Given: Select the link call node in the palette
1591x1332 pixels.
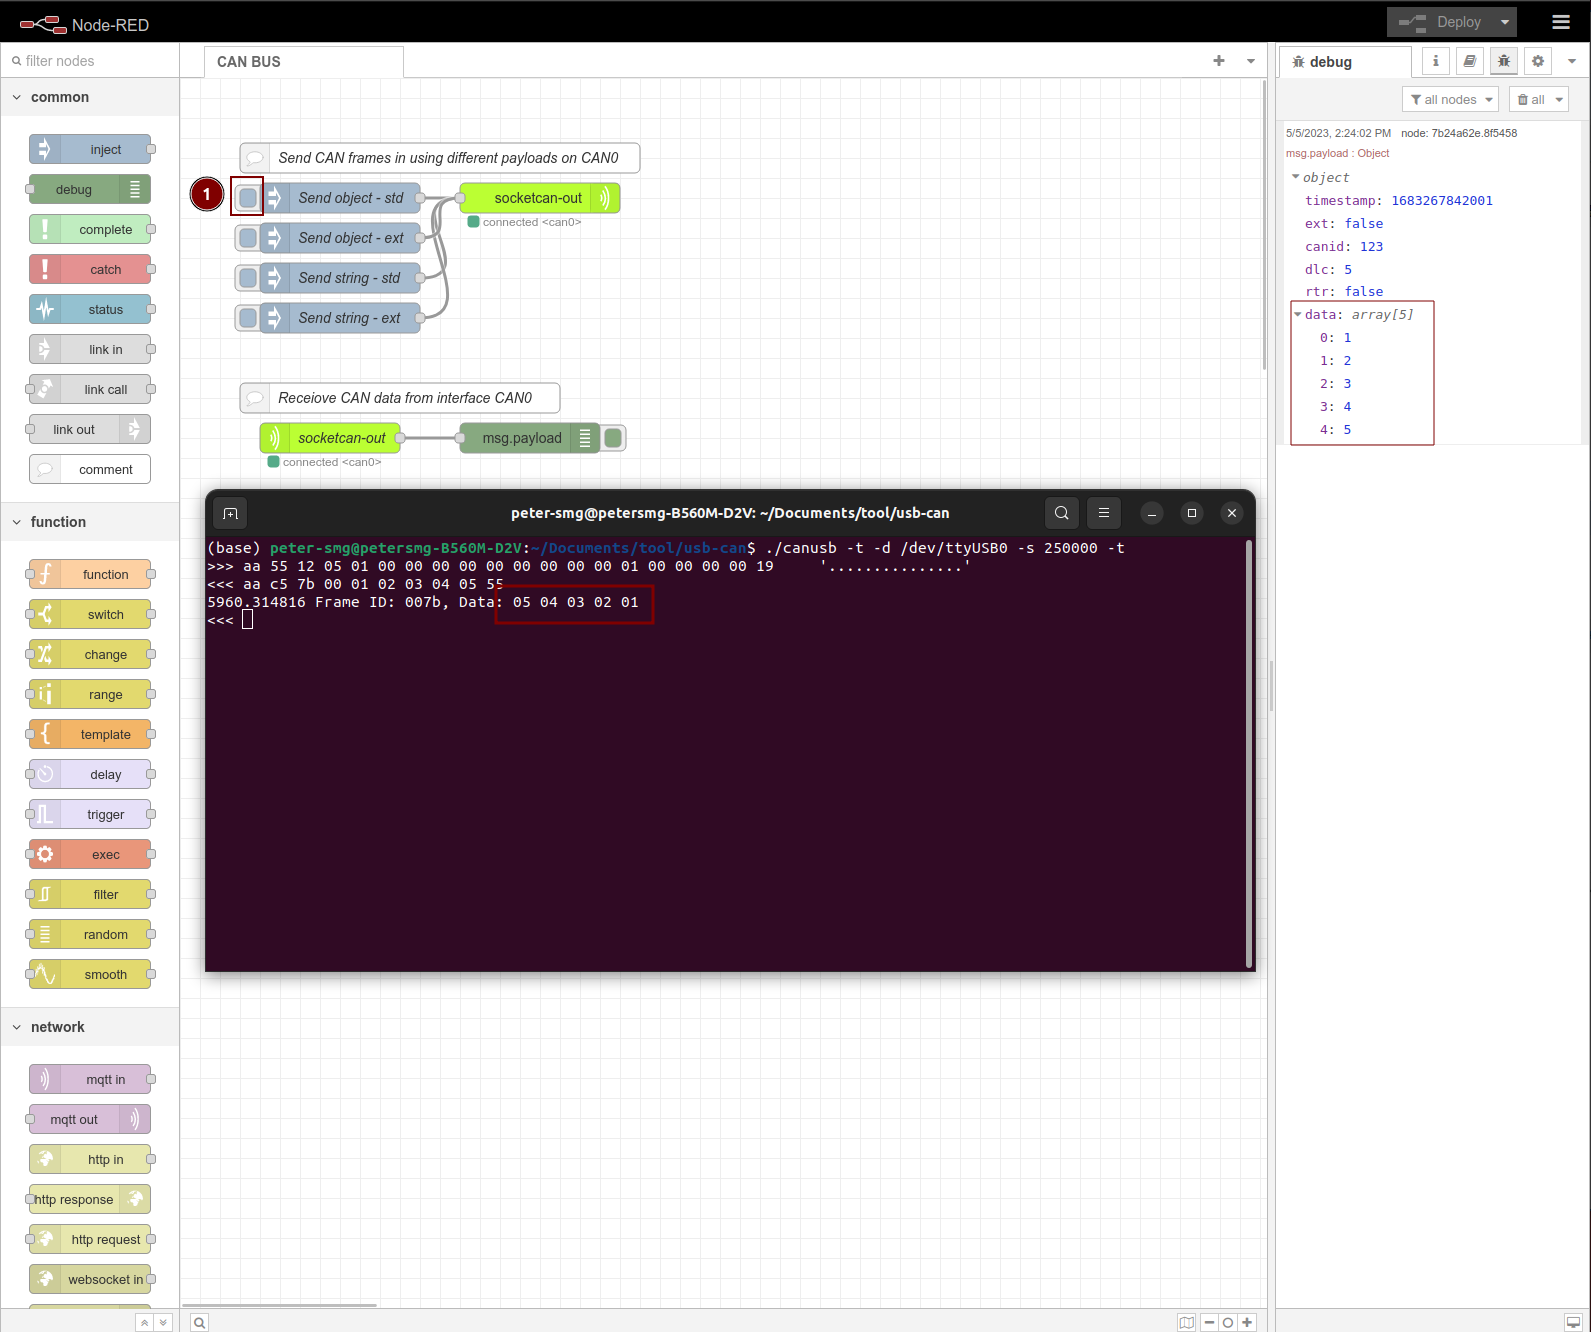Looking at the screenshot, I should click(90, 389).
